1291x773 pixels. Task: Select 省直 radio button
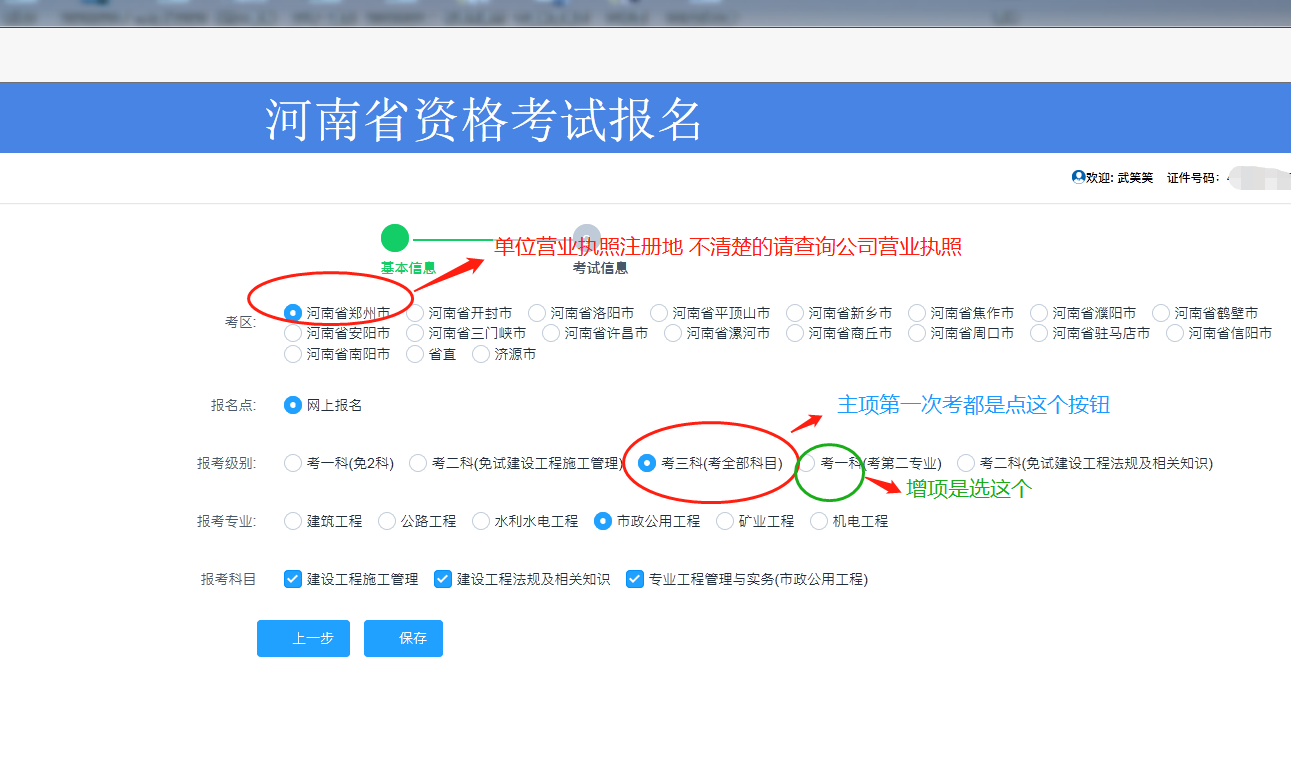click(415, 354)
